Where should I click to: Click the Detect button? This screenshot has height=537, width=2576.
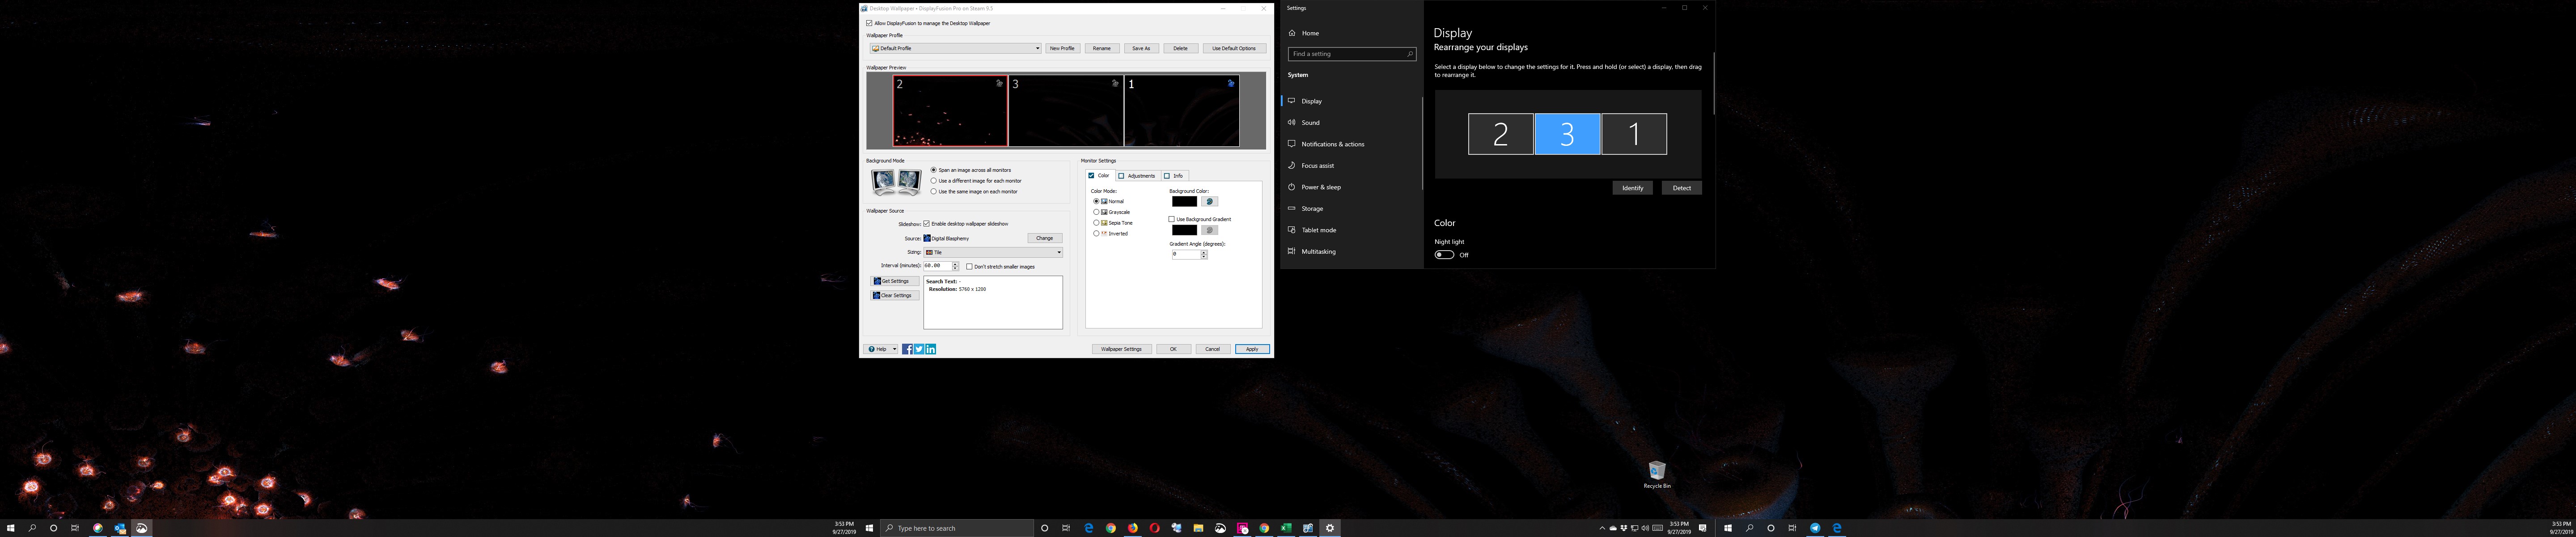pyautogui.click(x=1681, y=187)
